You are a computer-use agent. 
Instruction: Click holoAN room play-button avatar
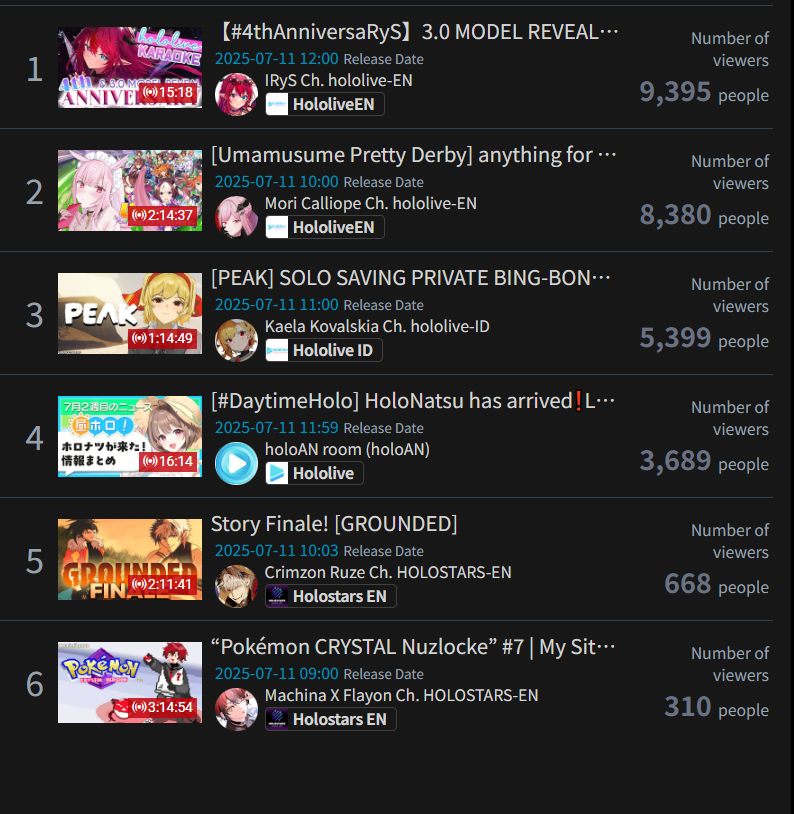point(236,463)
